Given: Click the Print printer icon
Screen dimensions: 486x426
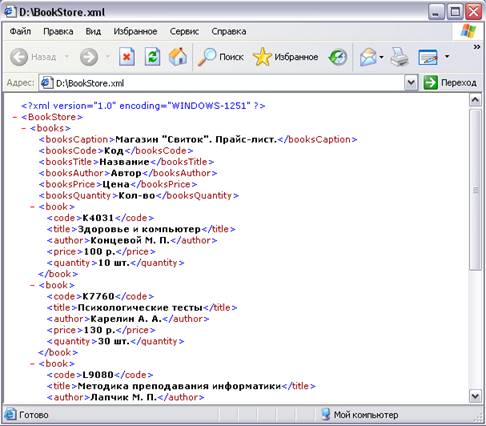Looking at the screenshot, I should click(x=399, y=57).
